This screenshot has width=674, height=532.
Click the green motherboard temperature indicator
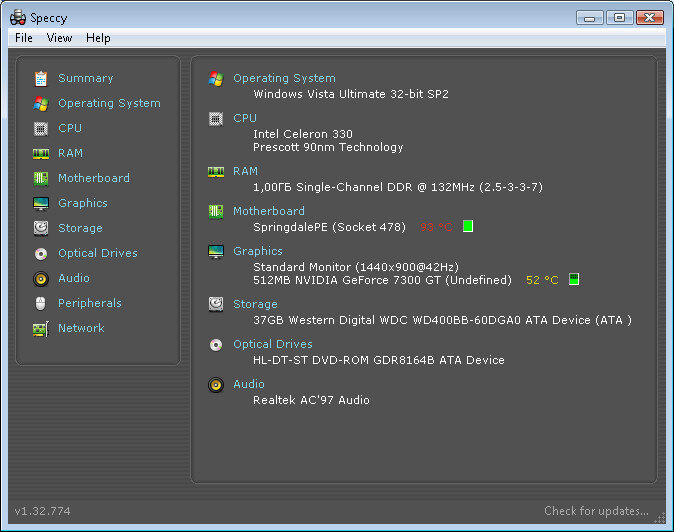tap(468, 226)
